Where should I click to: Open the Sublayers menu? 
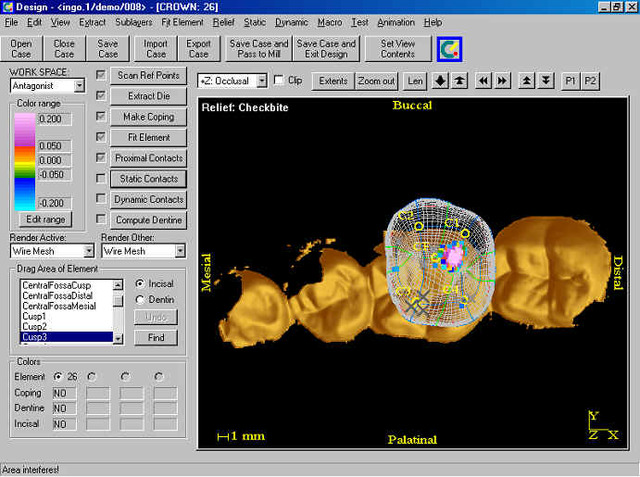point(133,22)
